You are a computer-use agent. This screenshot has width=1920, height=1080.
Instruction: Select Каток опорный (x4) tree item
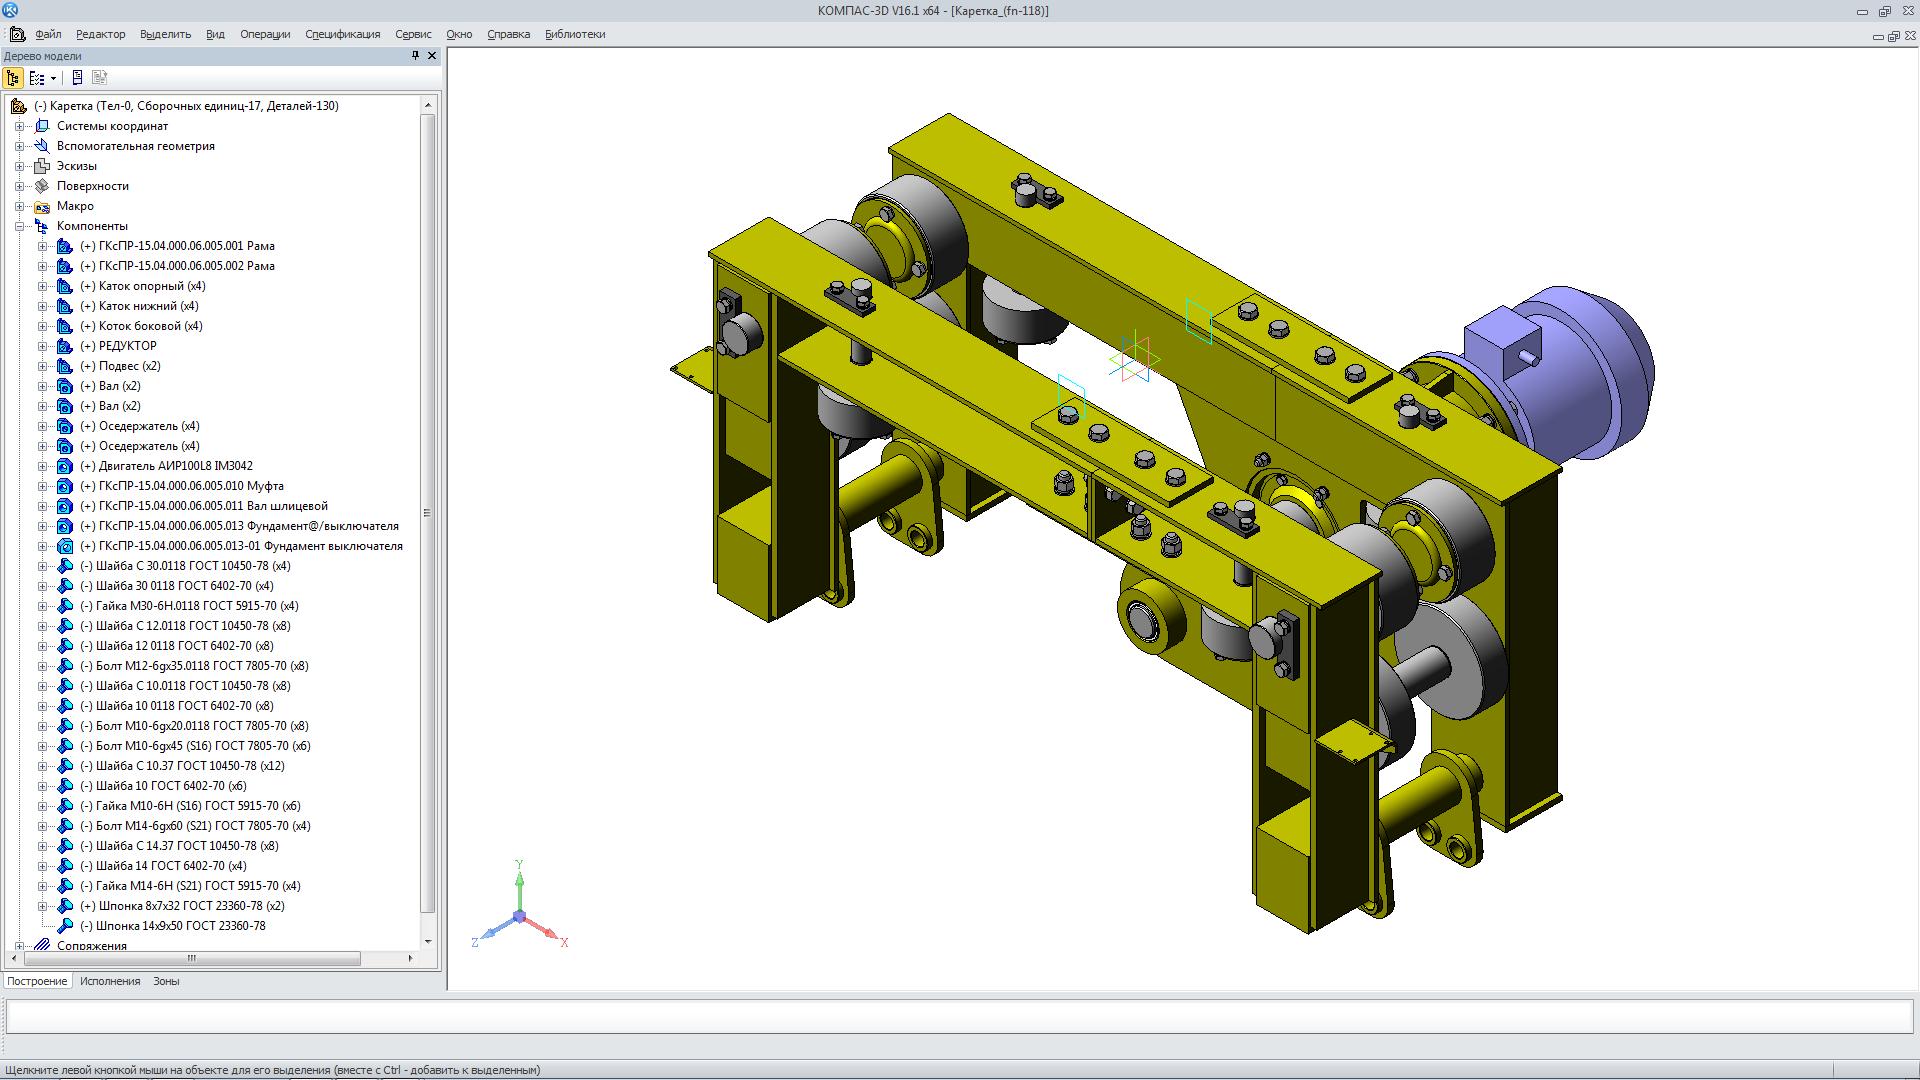pyautogui.click(x=152, y=286)
